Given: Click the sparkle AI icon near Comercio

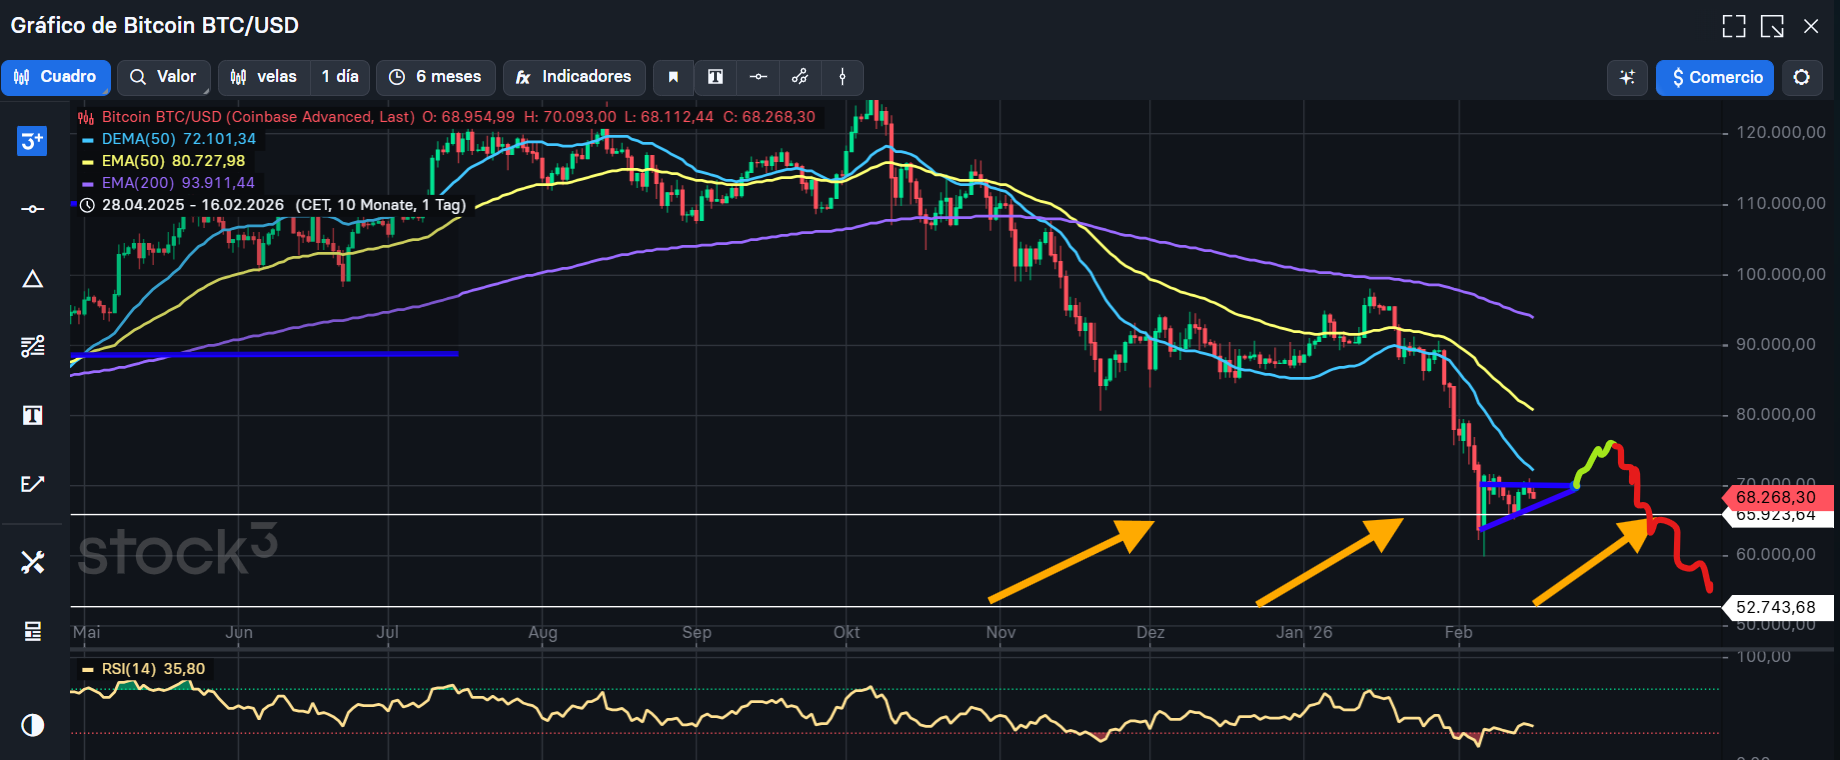Looking at the screenshot, I should pyautogui.click(x=1627, y=77).
